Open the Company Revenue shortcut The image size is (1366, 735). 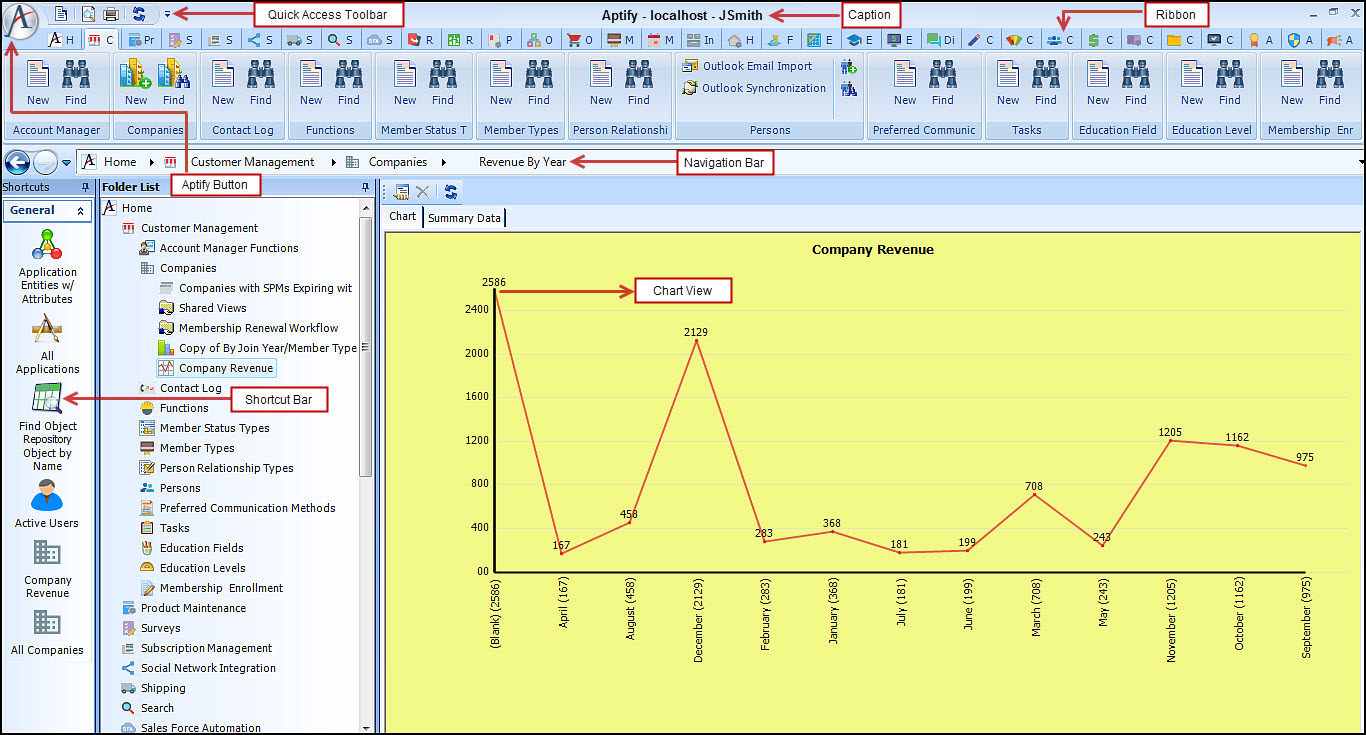47,568
